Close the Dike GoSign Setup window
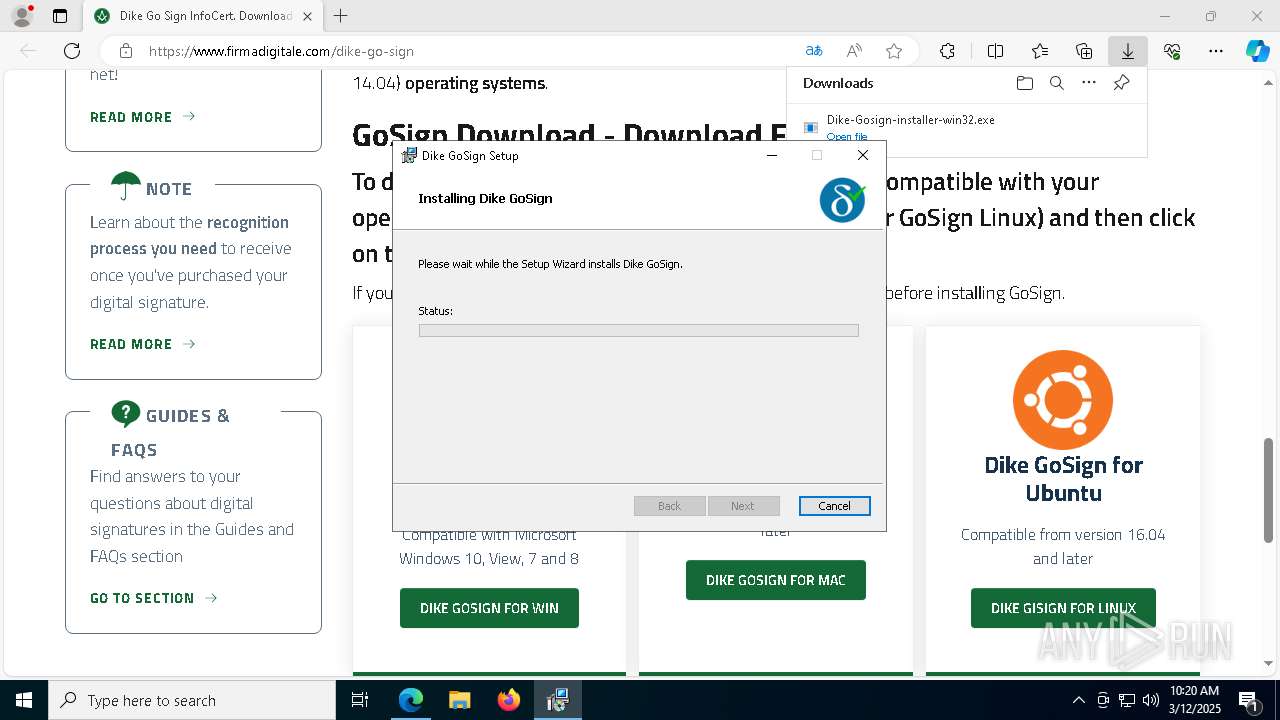Viewport: 1280px width, 720px height. (862, 155)
